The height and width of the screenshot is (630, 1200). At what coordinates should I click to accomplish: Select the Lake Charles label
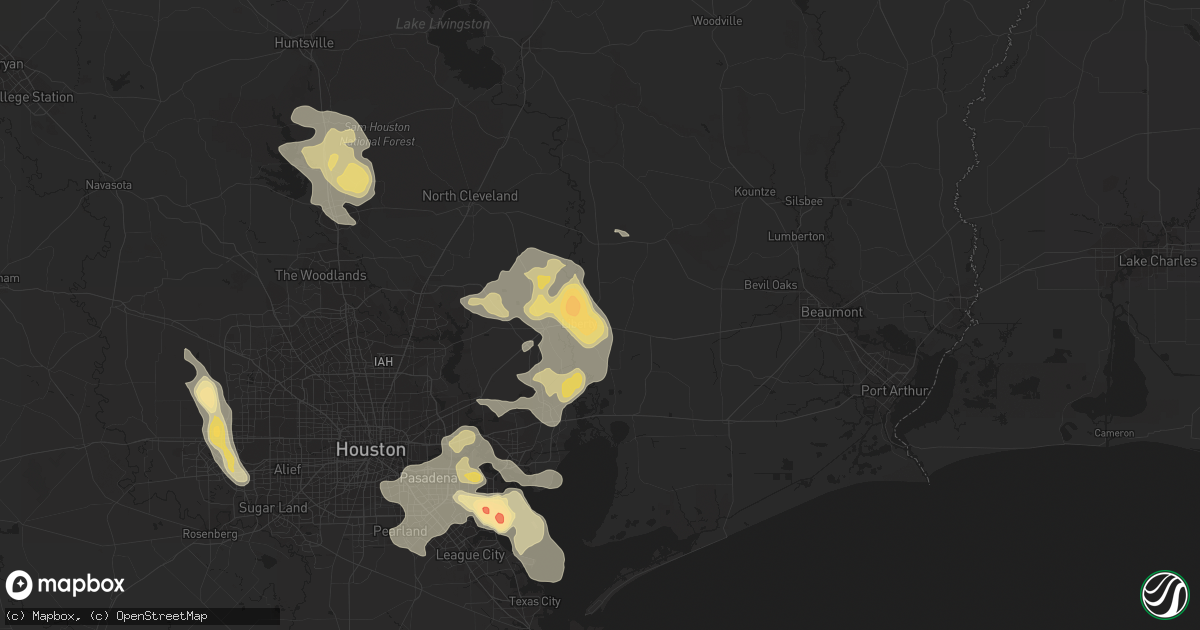pyautogui.click(x=1158, y=261)
